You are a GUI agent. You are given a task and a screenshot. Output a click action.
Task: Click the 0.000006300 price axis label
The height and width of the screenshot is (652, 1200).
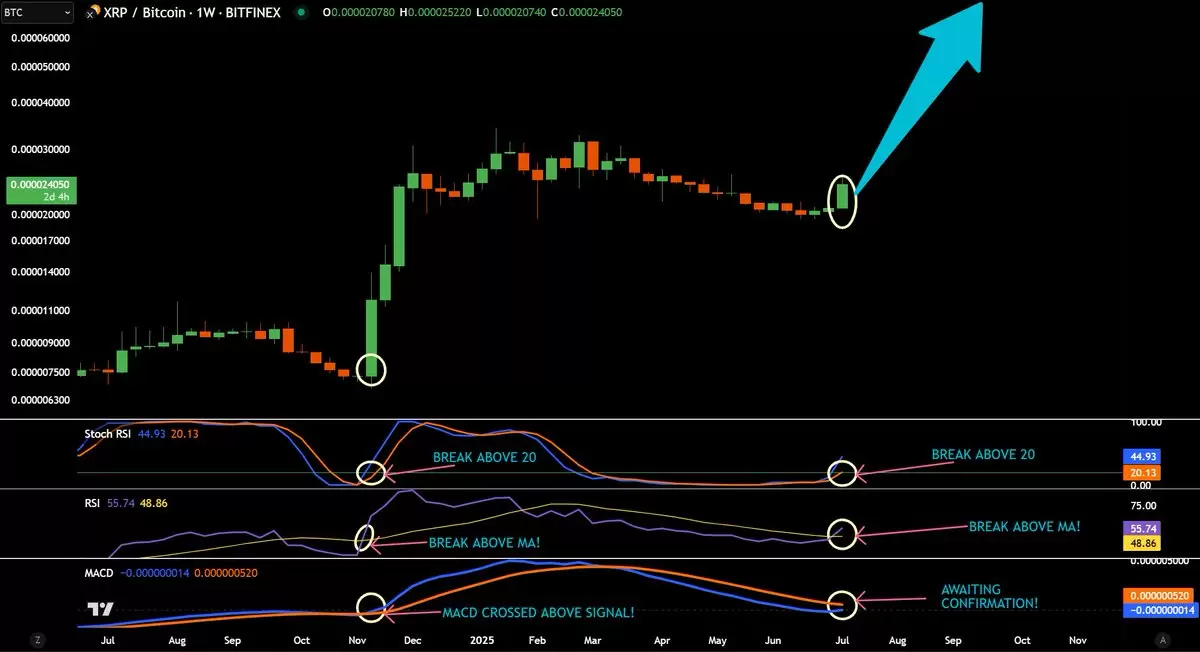click(x=40, y=401)
